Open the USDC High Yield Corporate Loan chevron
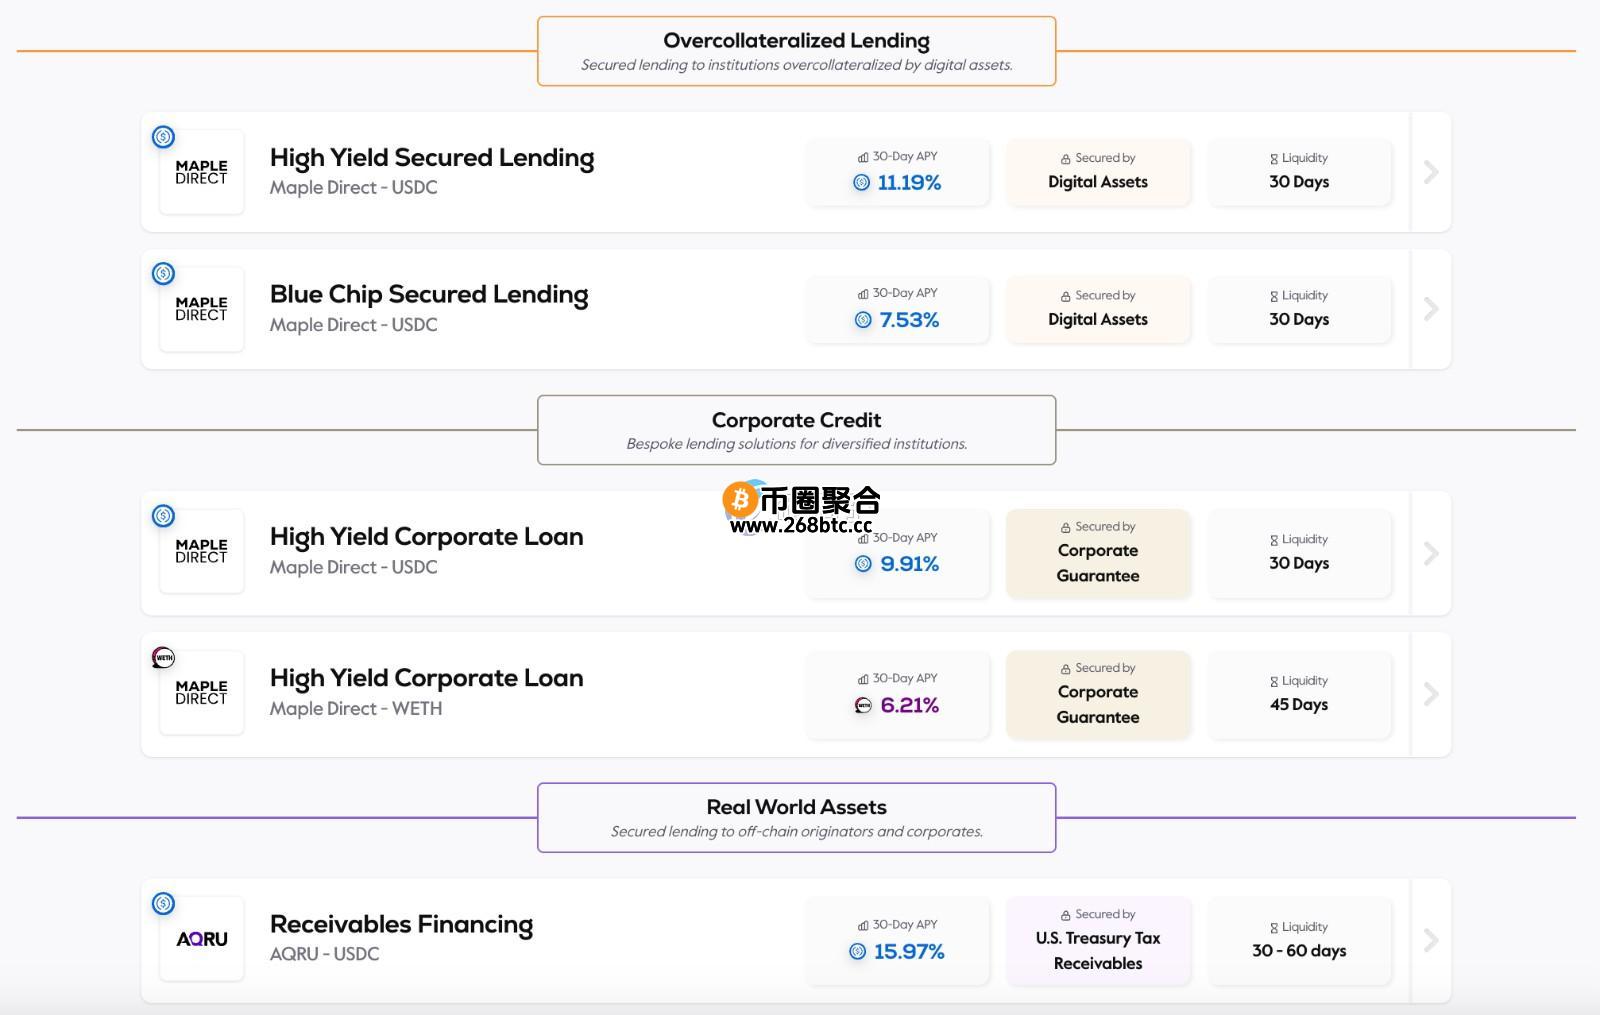 coord(1431,553)
